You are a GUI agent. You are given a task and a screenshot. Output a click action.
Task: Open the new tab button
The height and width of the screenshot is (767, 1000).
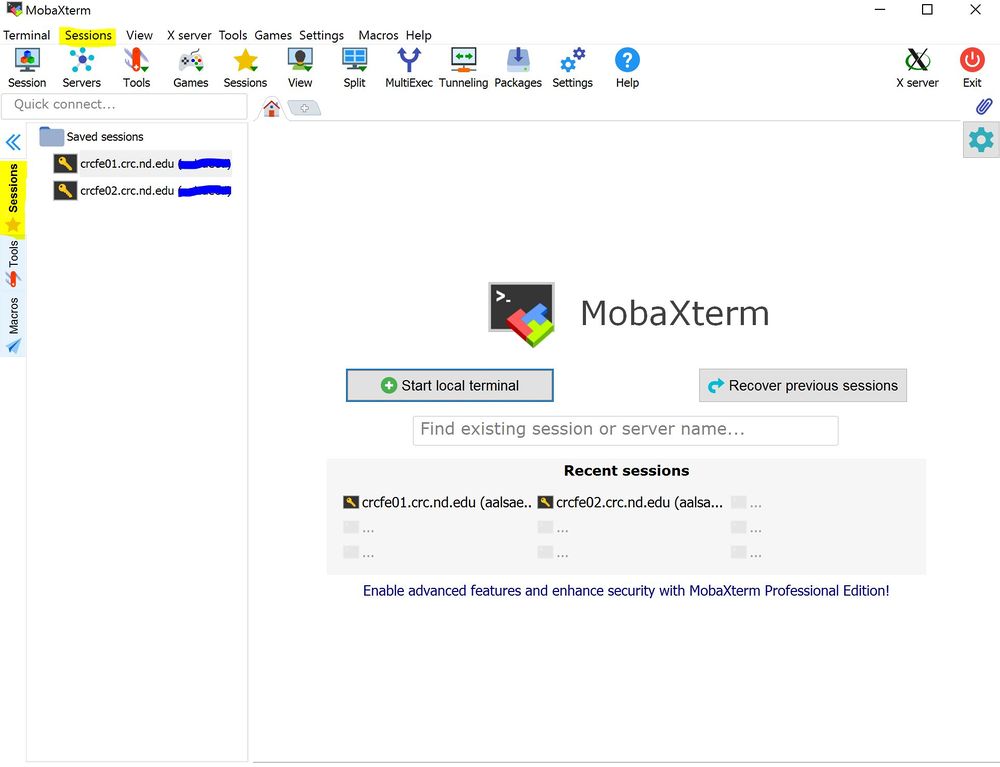[x=304, y=108]
